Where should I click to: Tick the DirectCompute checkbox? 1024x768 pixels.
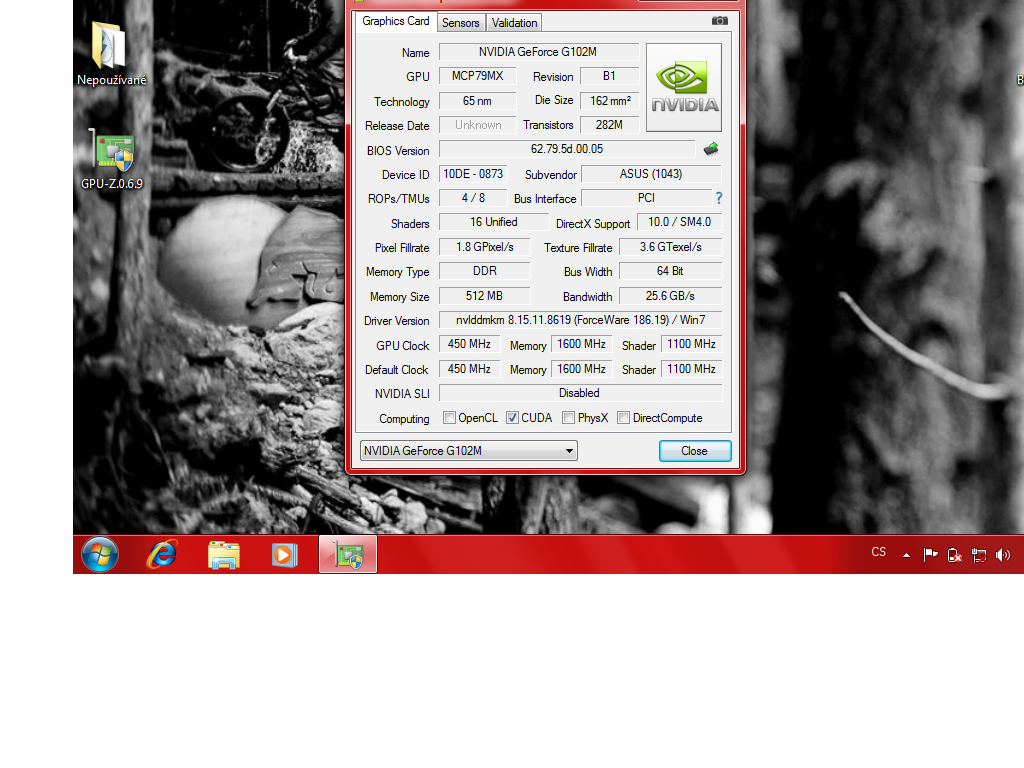(x=623, y=418)
